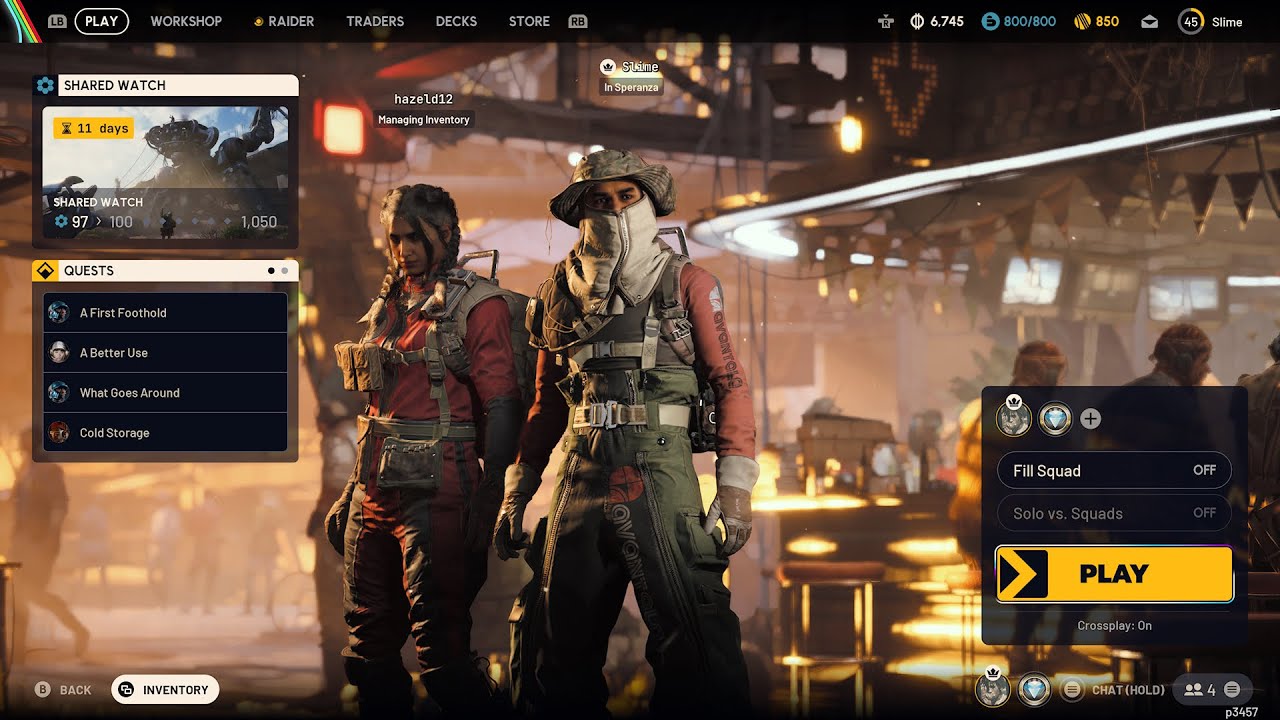Open the INVENTORY button

point(165,690)
